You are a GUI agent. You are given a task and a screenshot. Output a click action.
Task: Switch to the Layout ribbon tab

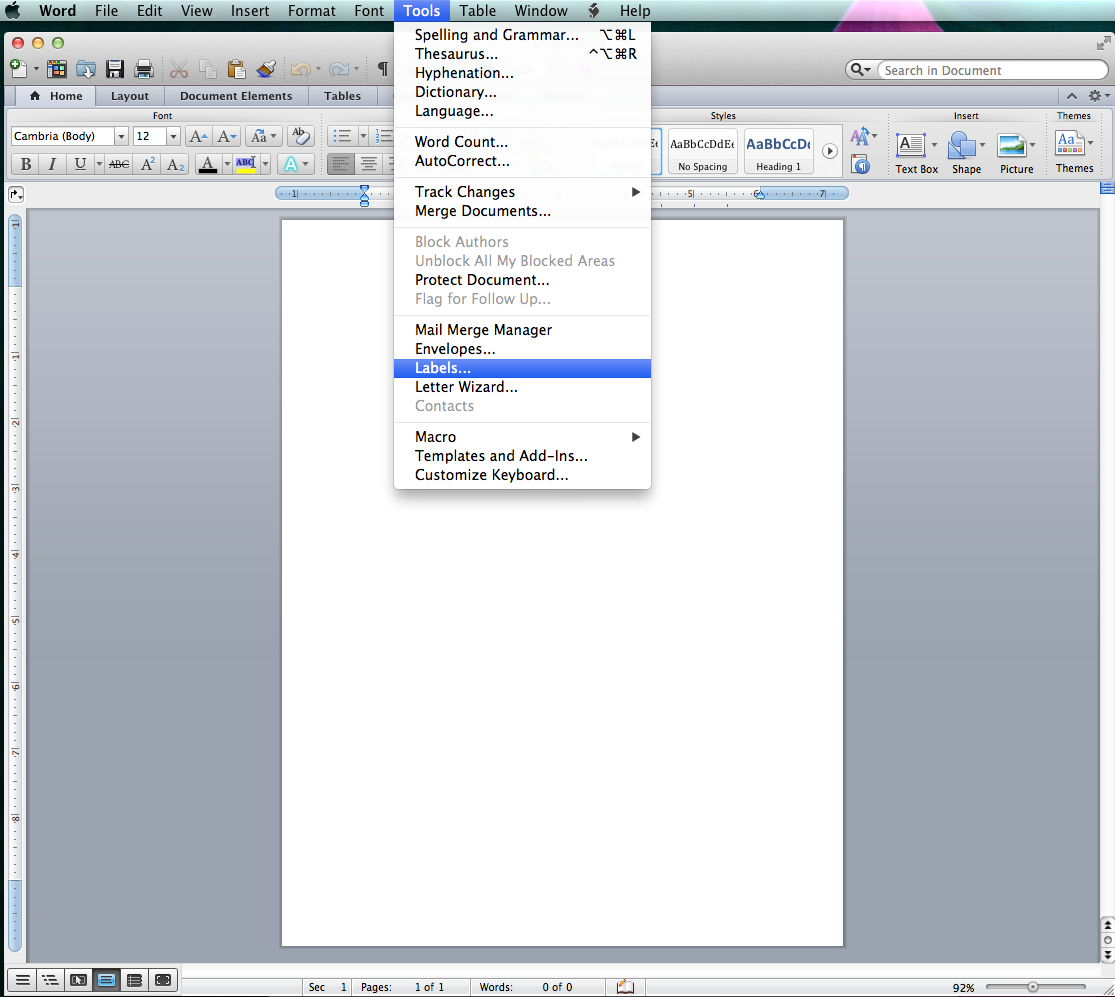coord(129,95)
